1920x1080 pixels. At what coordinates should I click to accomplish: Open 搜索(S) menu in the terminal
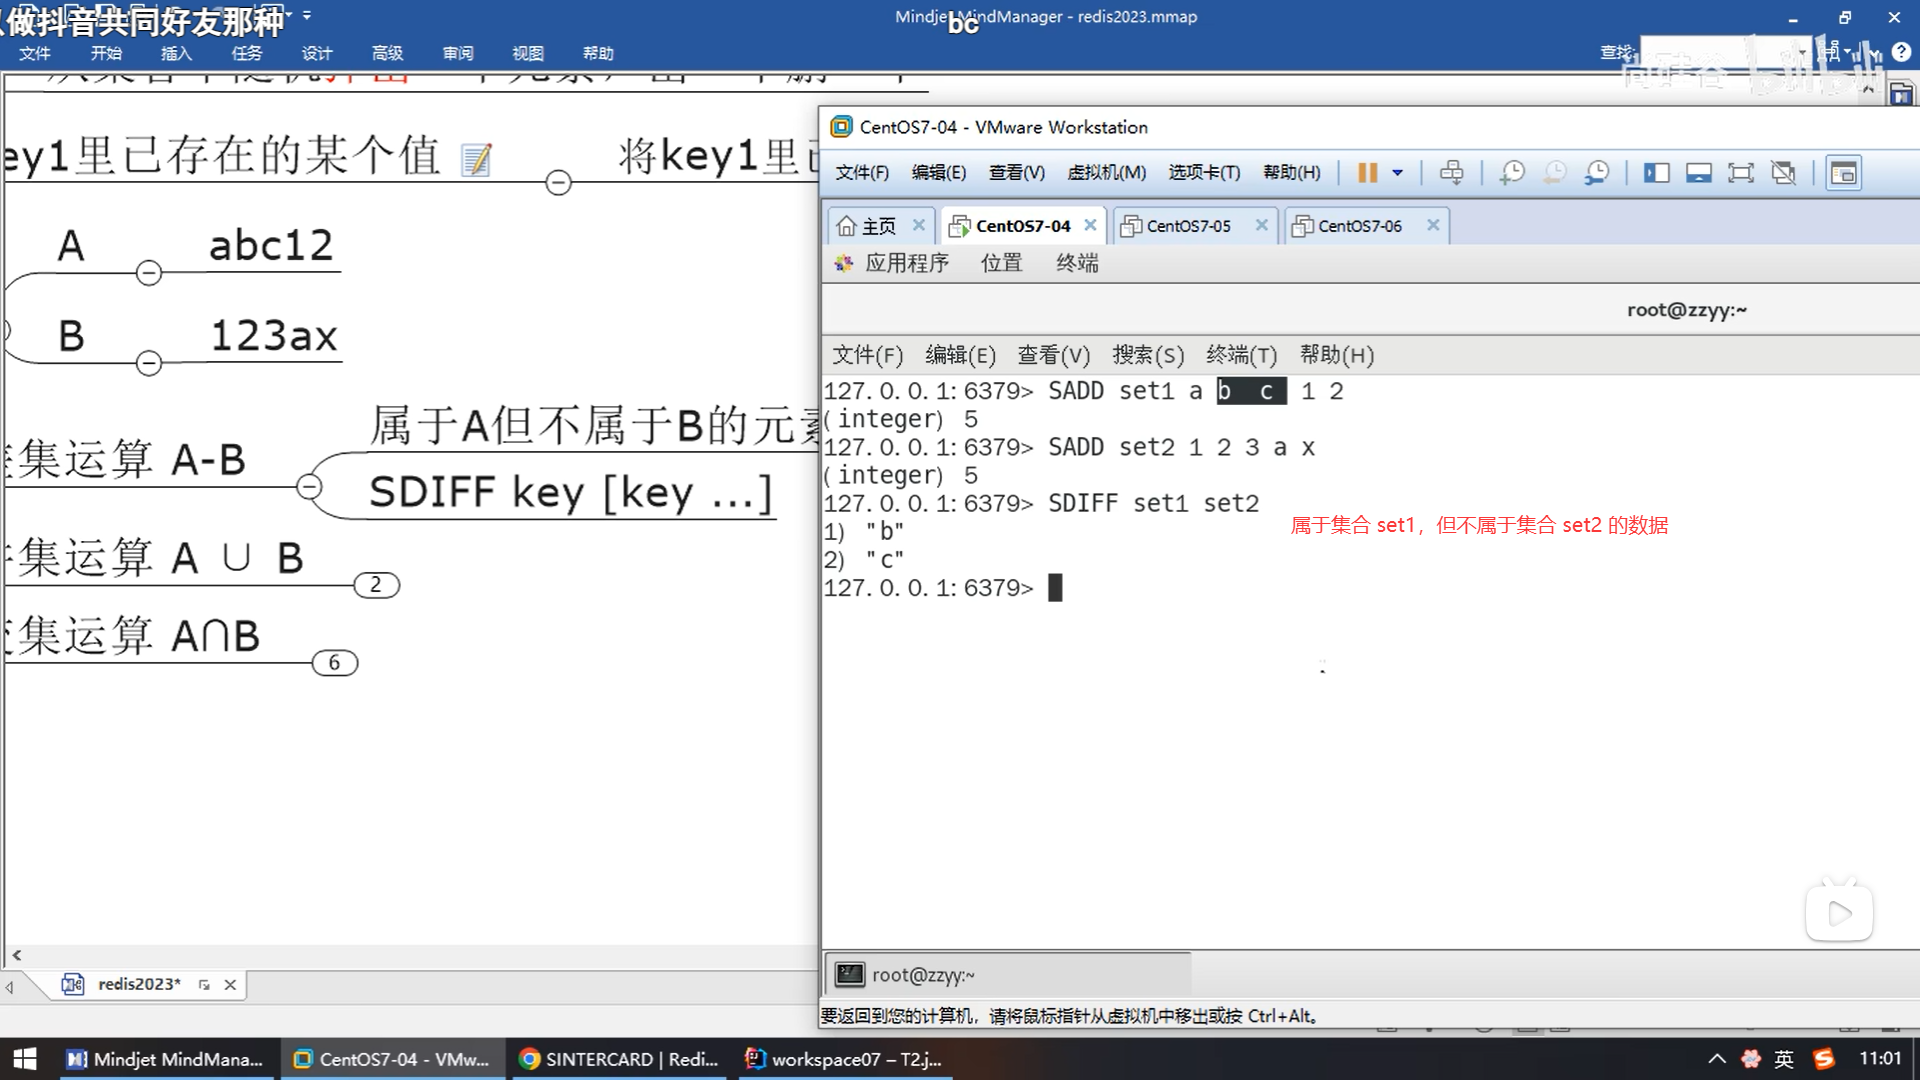click(1147, 355)
